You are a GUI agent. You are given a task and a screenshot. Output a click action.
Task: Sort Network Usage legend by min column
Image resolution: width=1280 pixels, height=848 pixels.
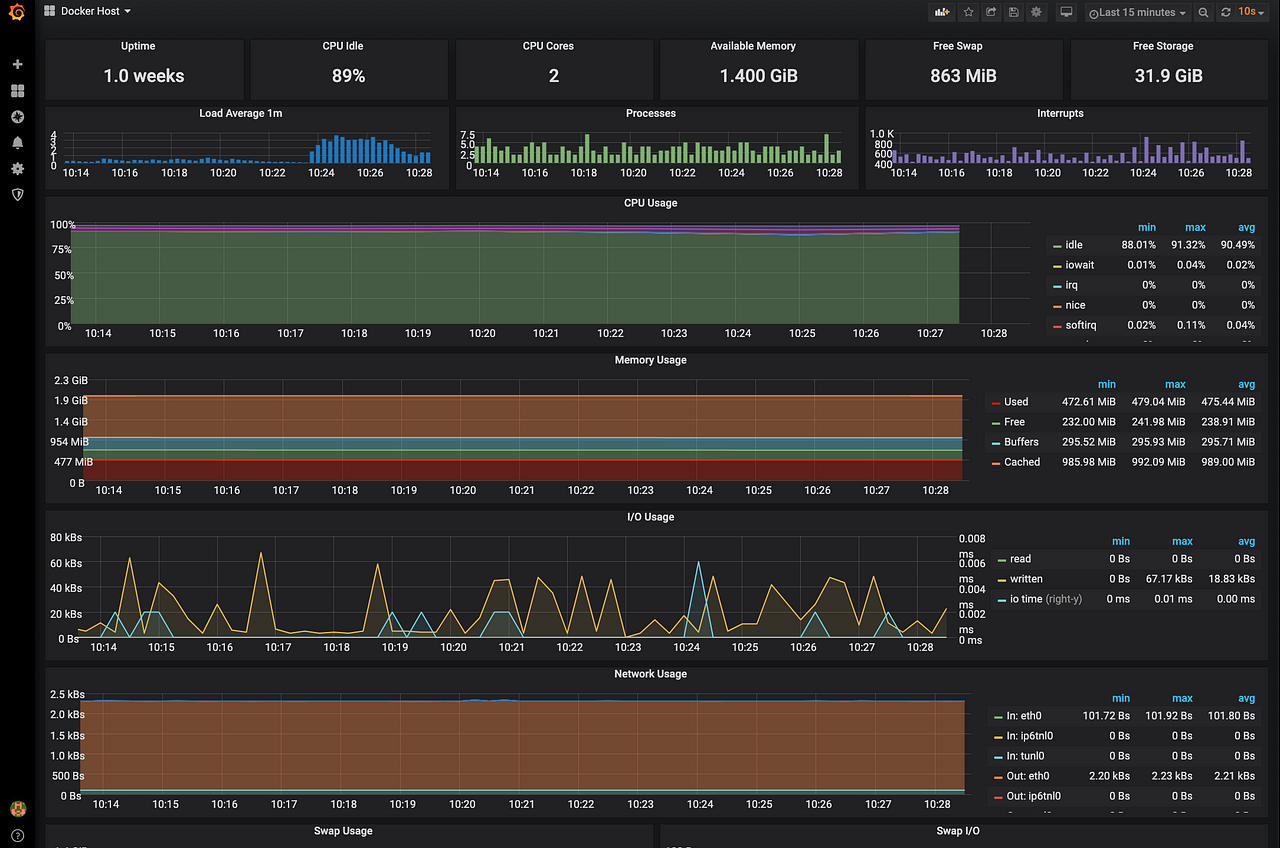[1121, 698]
